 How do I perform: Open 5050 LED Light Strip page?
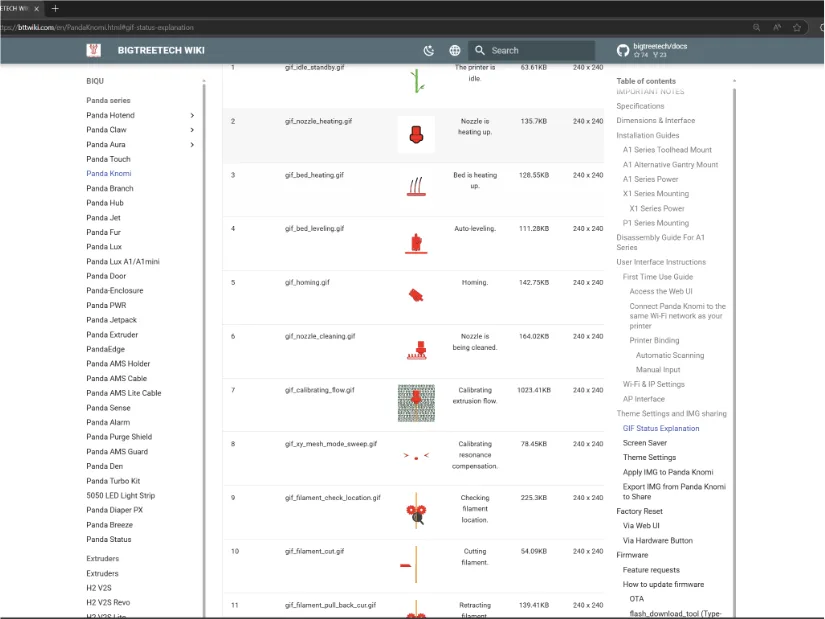coord(120,495)
